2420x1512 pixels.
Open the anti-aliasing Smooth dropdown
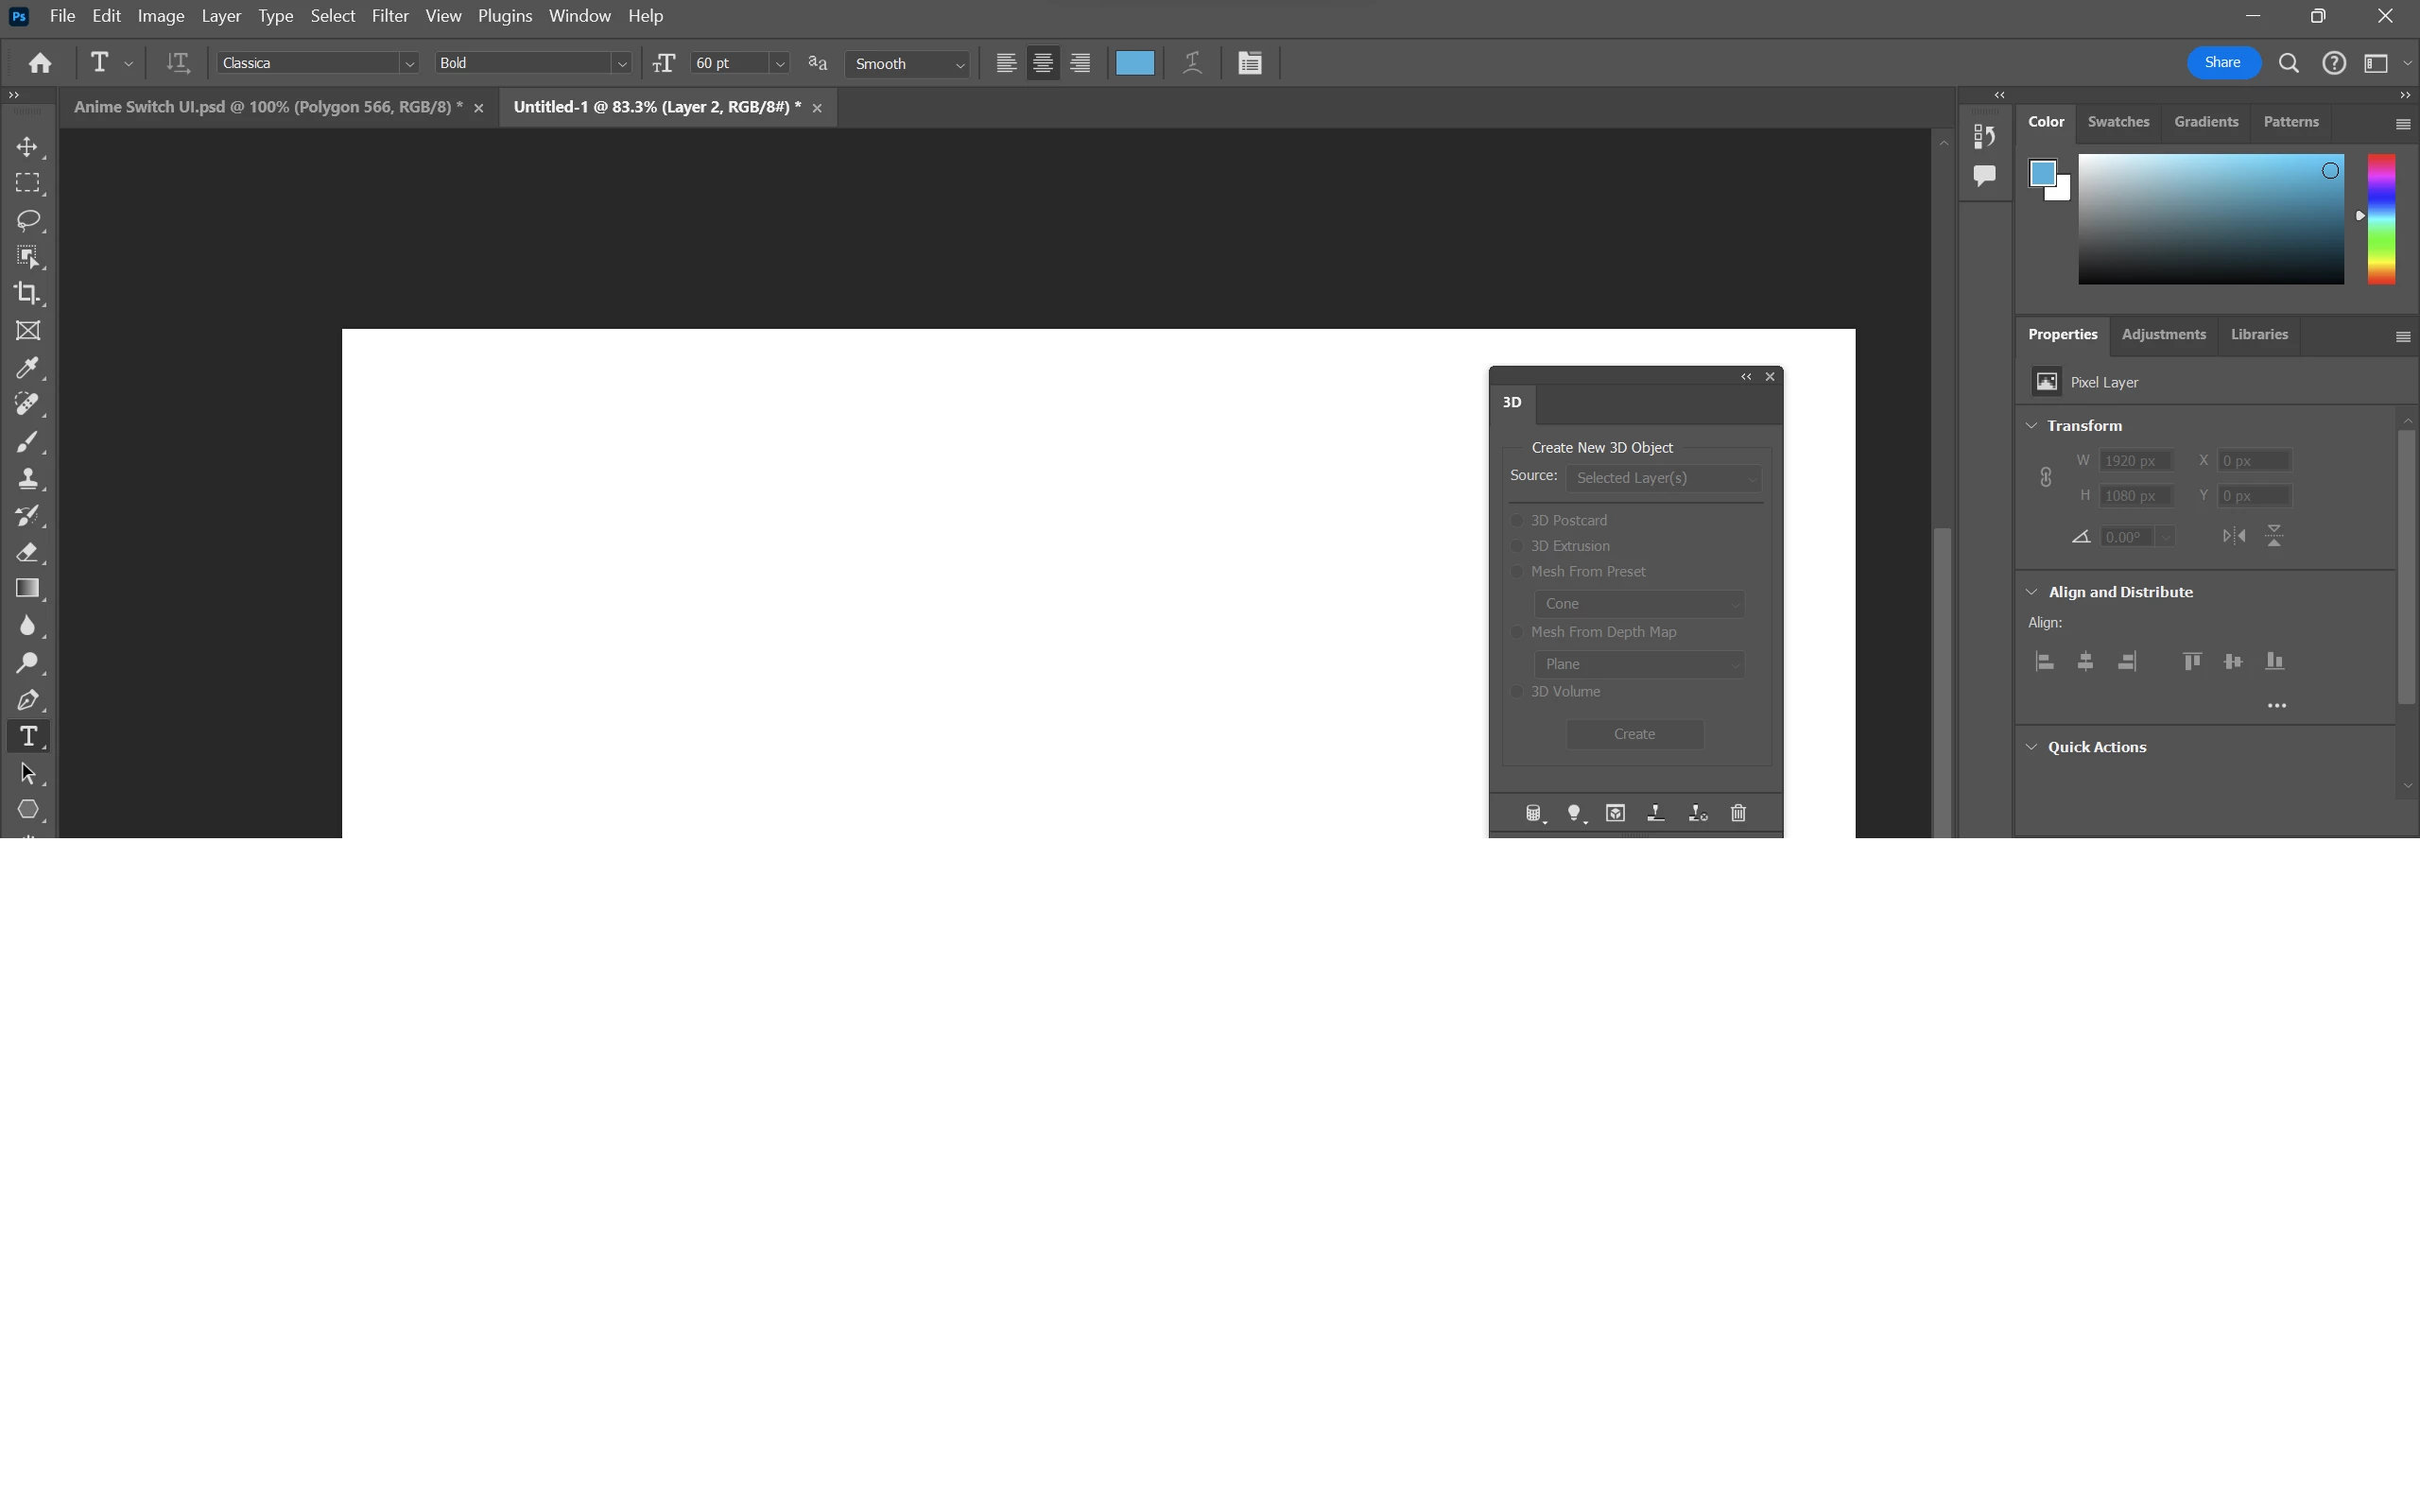click(x=908, y=63)
